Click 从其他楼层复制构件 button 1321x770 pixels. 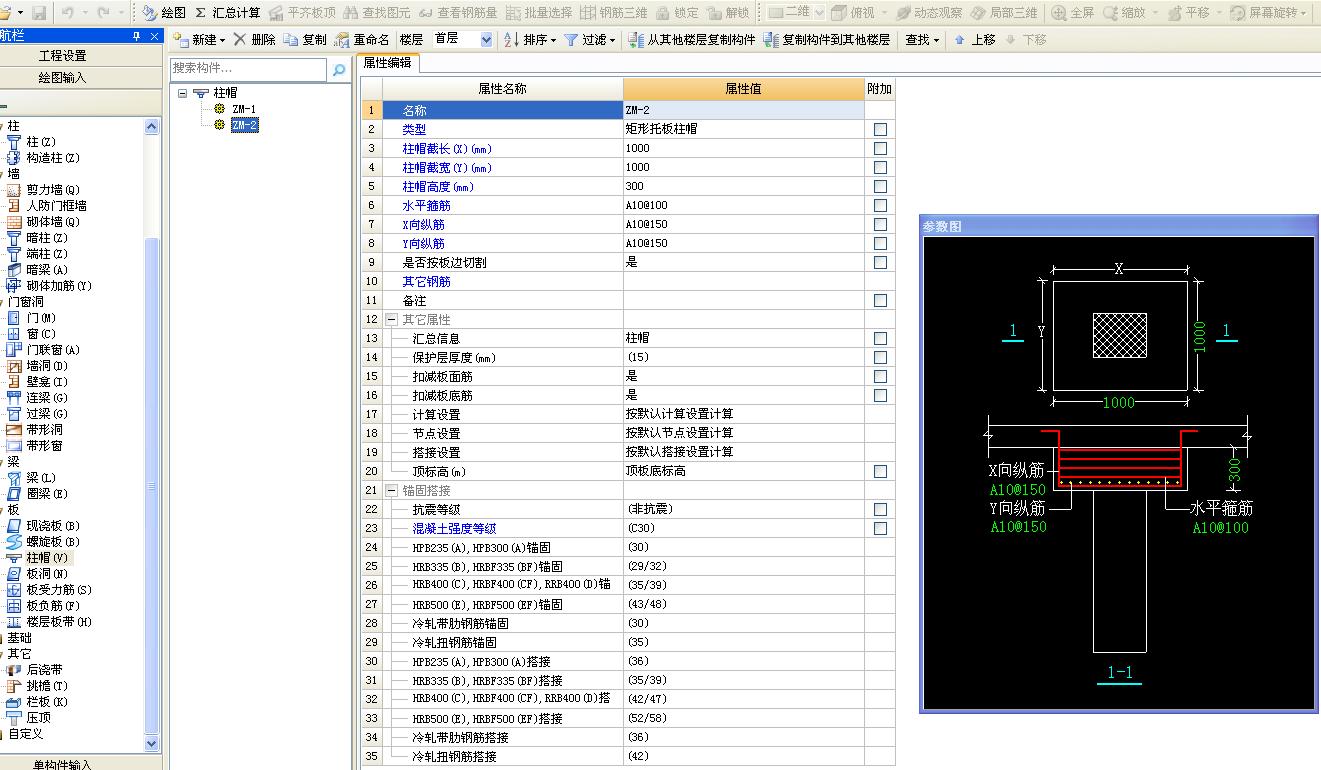tap(692, 40)
